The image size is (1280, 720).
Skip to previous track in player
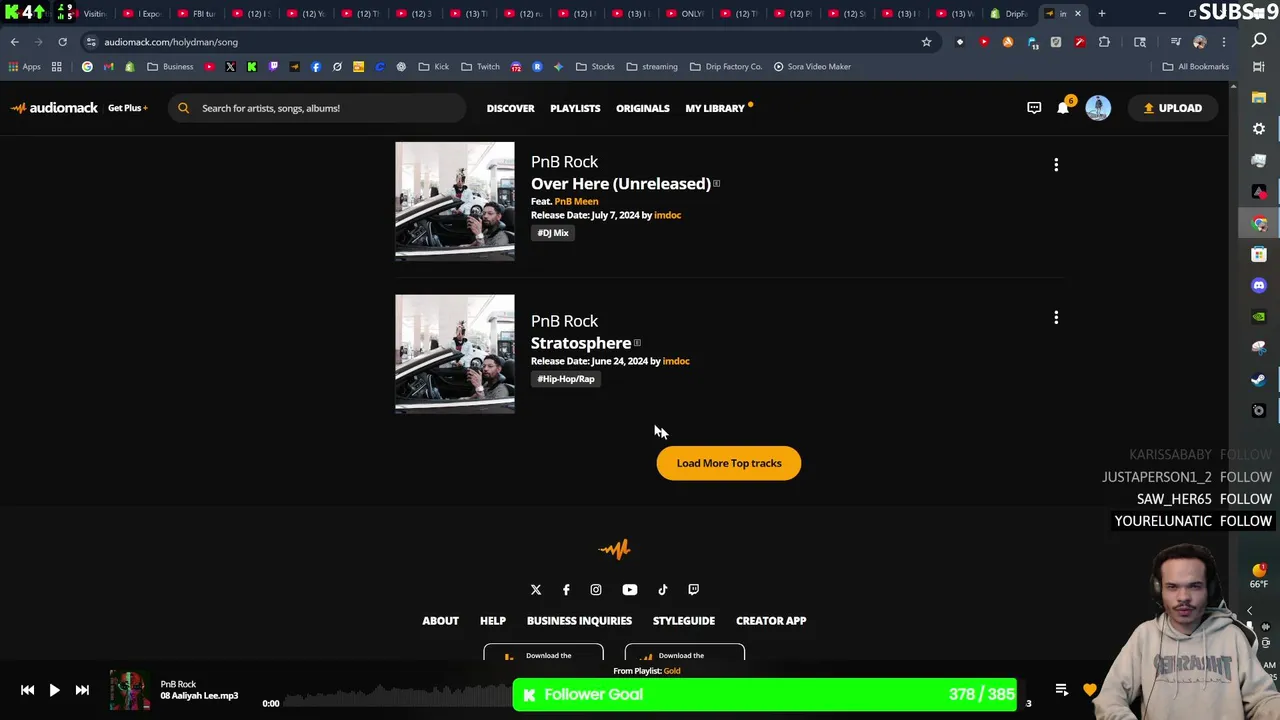27,690
